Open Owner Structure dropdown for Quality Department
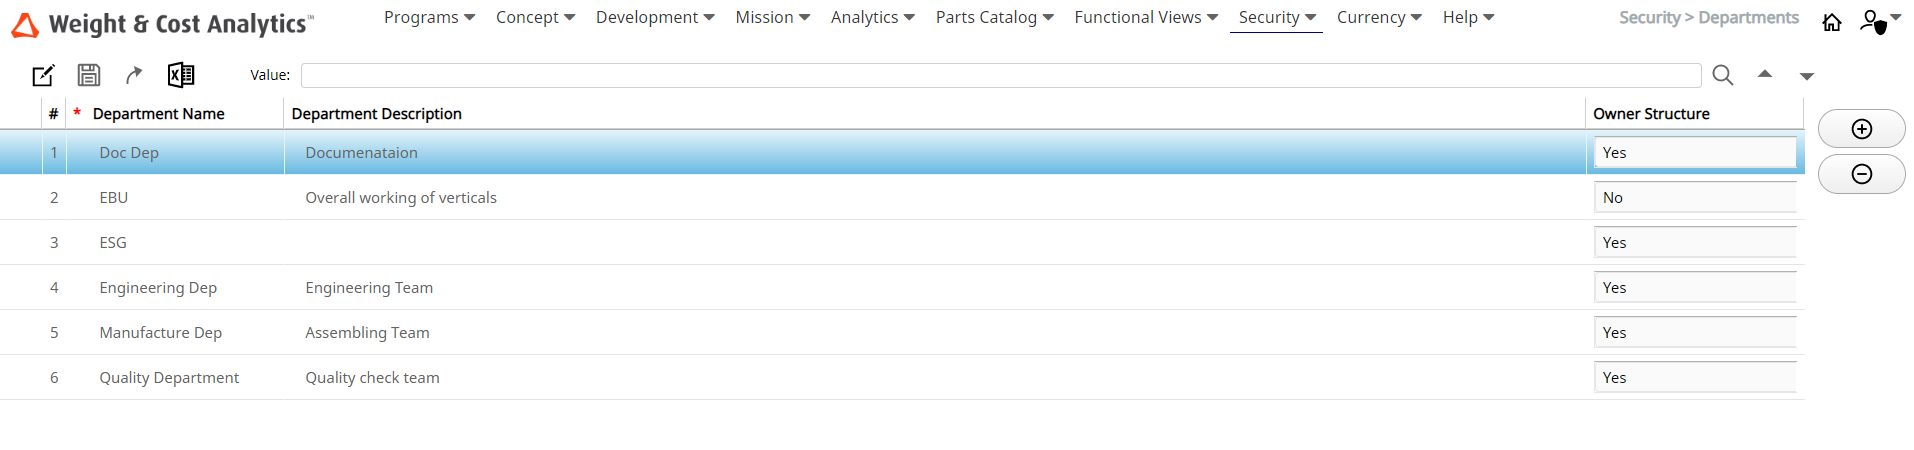Viewport: 1914px width, 450px height. click(1694, 378)
